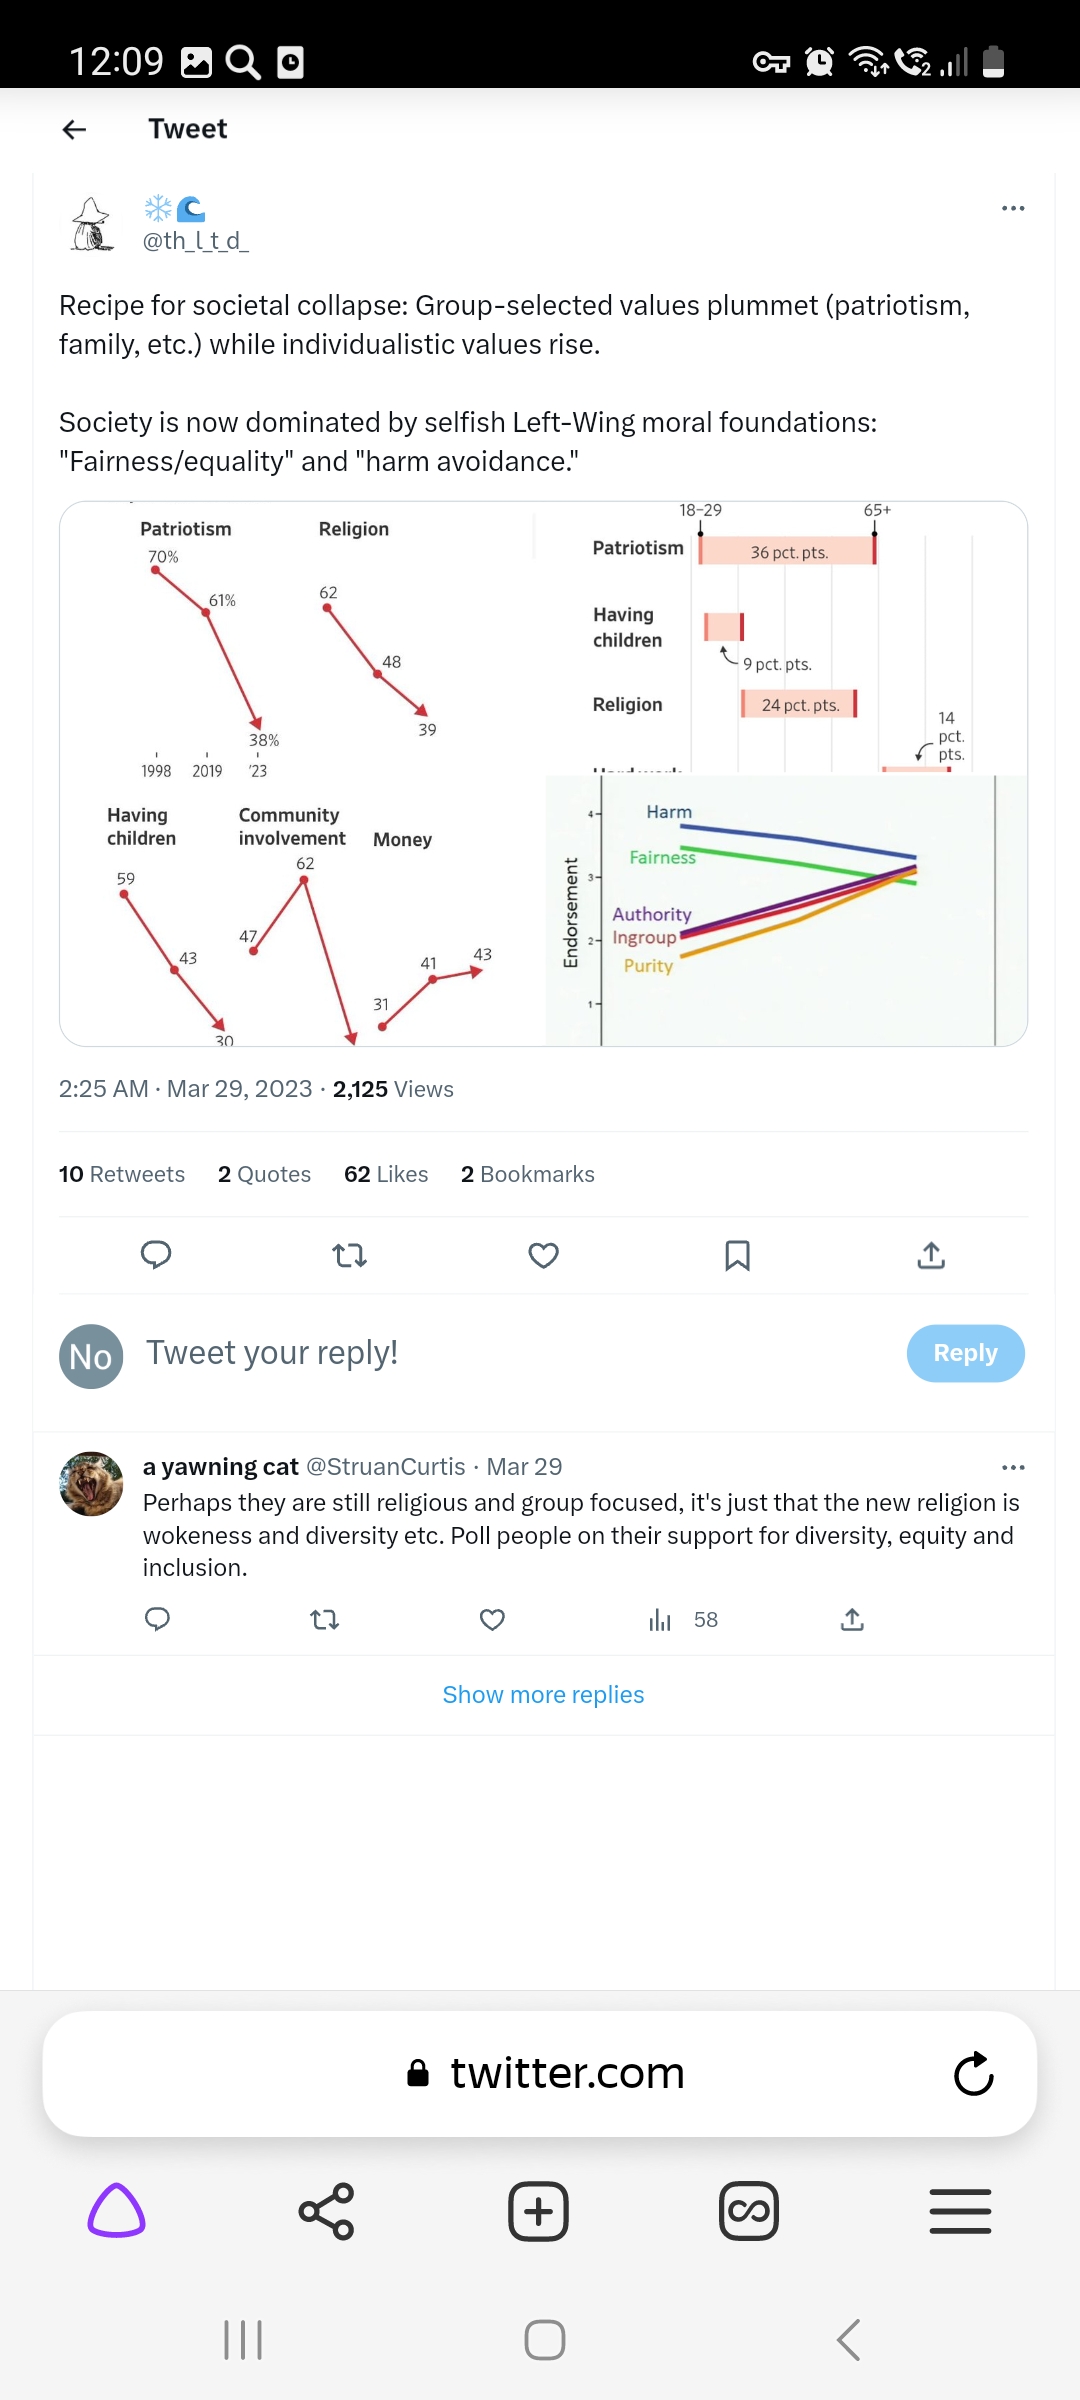1080x2400 pixels.
Task: Open the tweet's three-dot more options
Action: [1012, 208]
